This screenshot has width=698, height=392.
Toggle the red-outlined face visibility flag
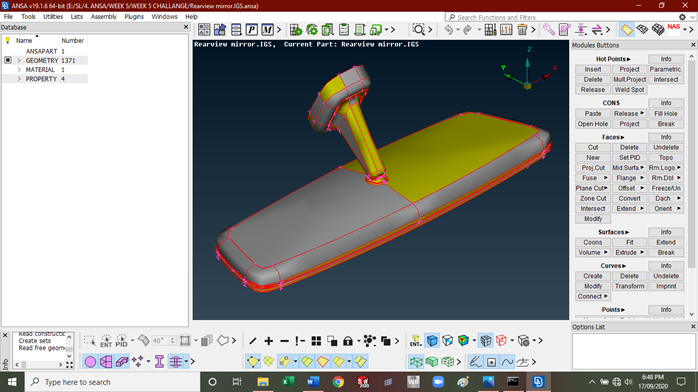click(322, 362)
